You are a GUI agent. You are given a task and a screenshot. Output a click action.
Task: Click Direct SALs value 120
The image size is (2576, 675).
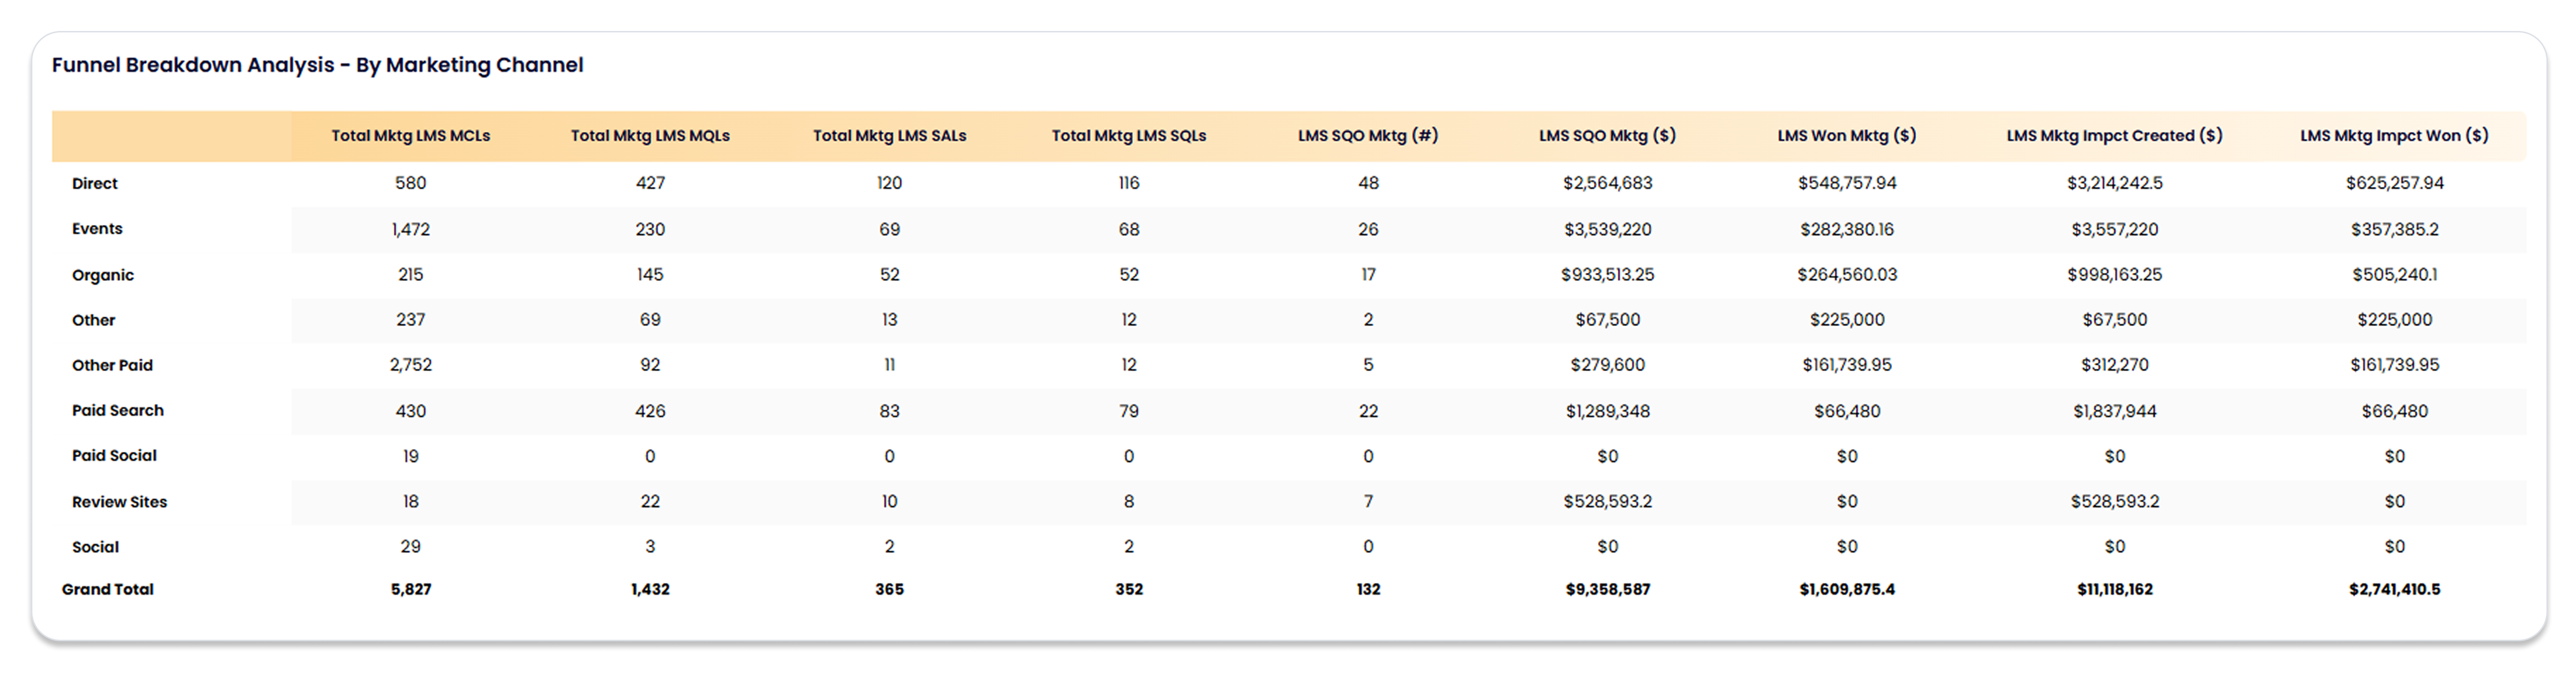point(889,183)
